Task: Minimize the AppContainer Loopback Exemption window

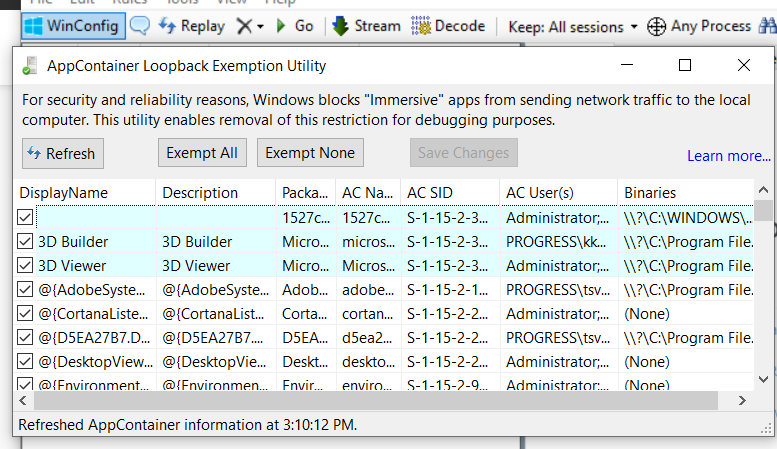Action: coord(627,65)
